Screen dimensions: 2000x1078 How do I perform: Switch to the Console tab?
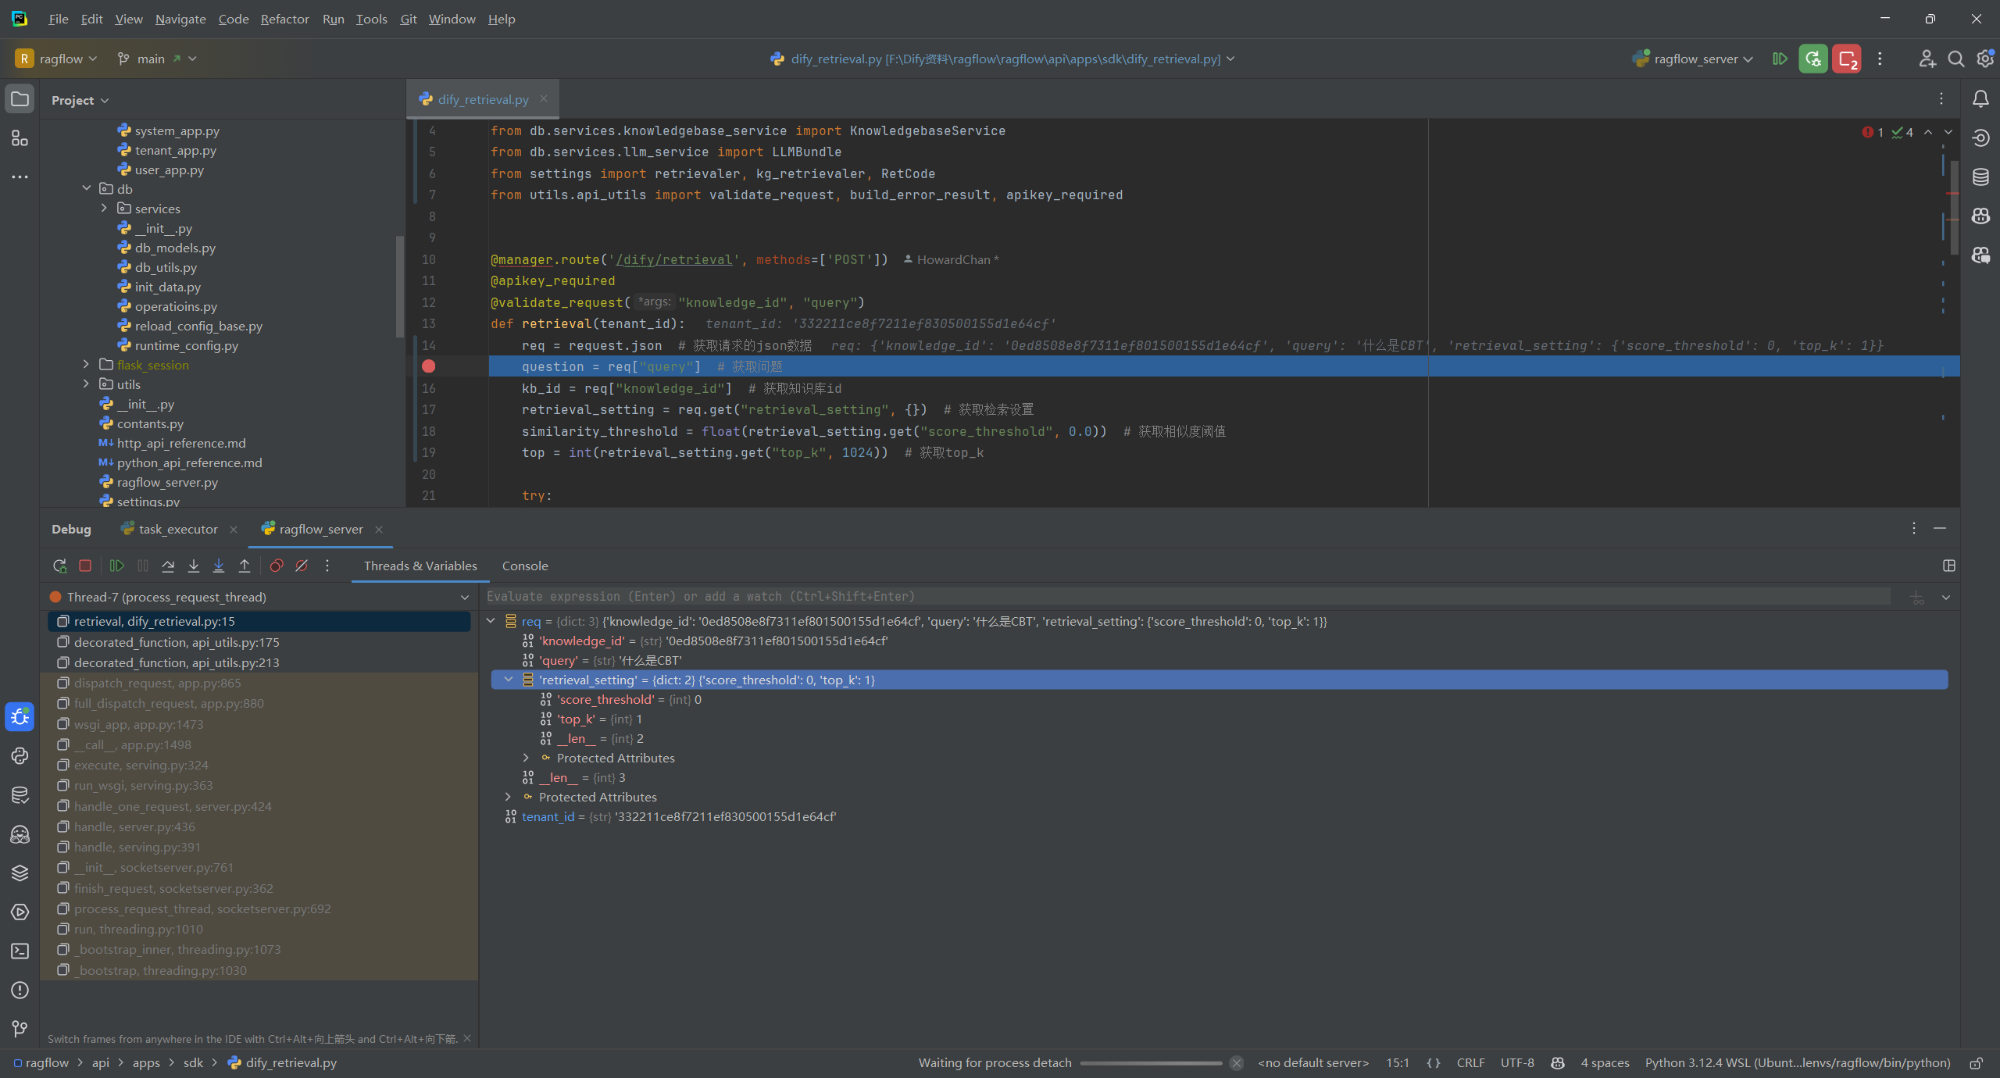tap(525, 565)
